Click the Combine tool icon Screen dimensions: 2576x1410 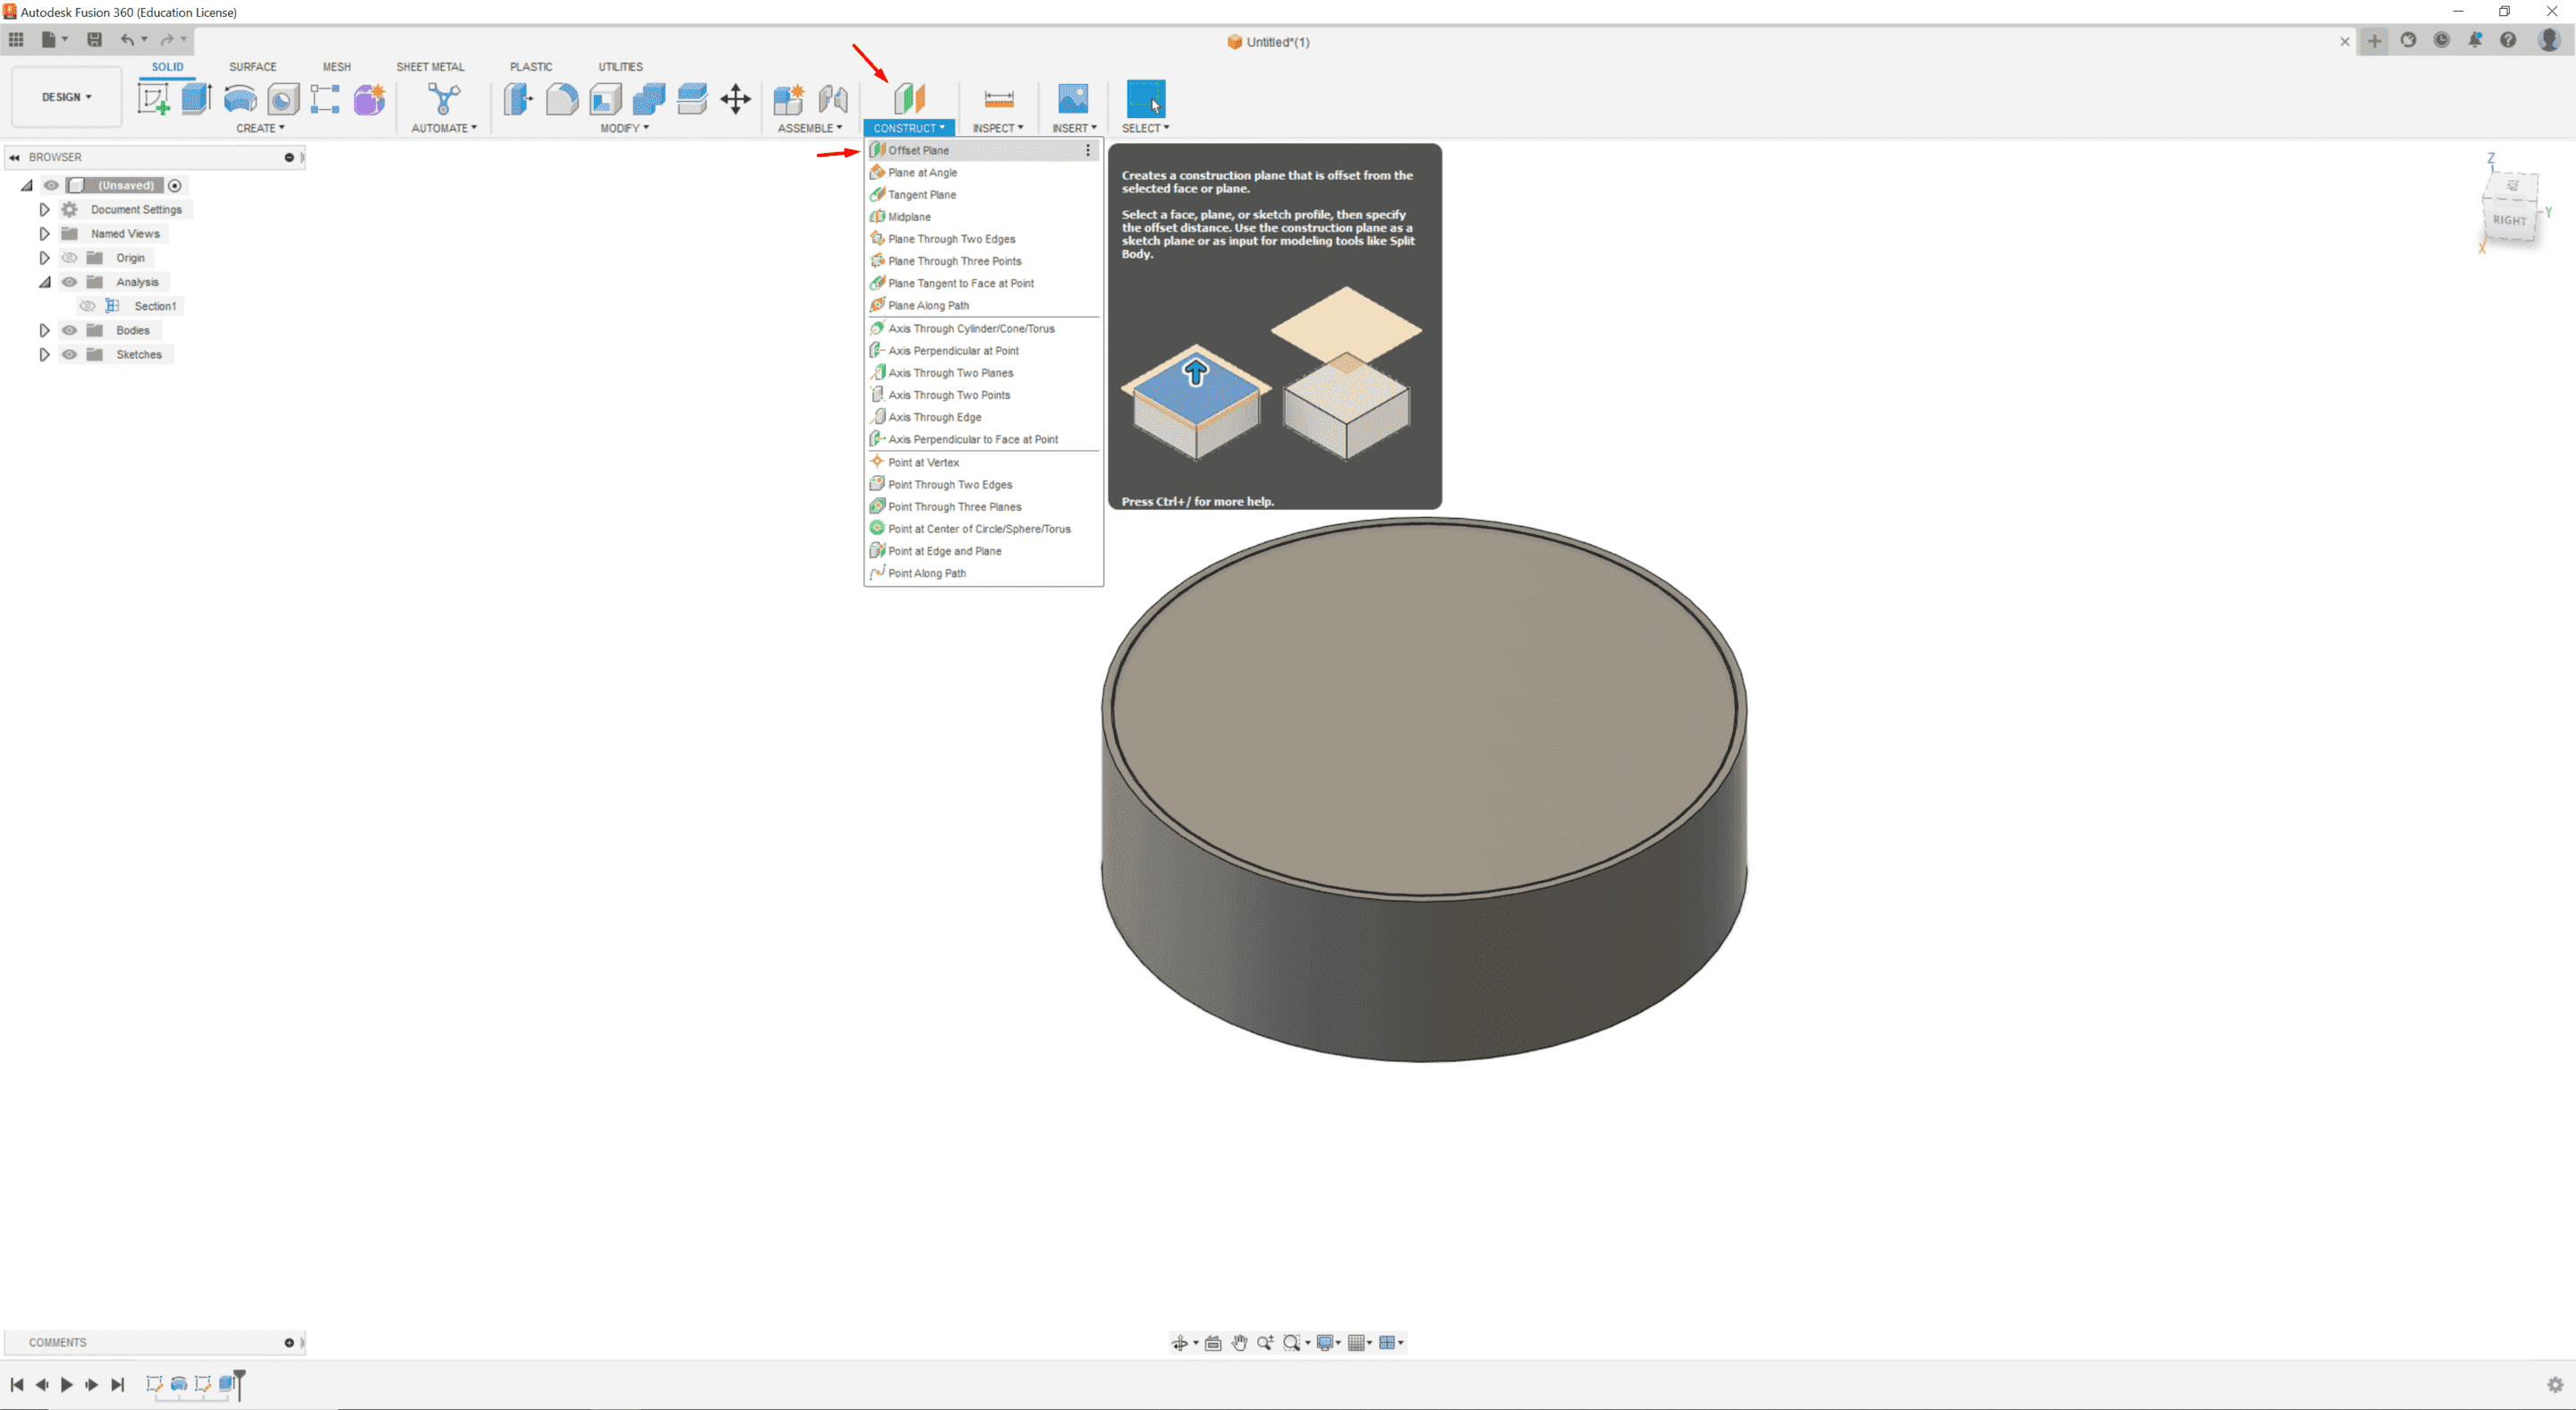pyautogui.click(x=648, y=98)
